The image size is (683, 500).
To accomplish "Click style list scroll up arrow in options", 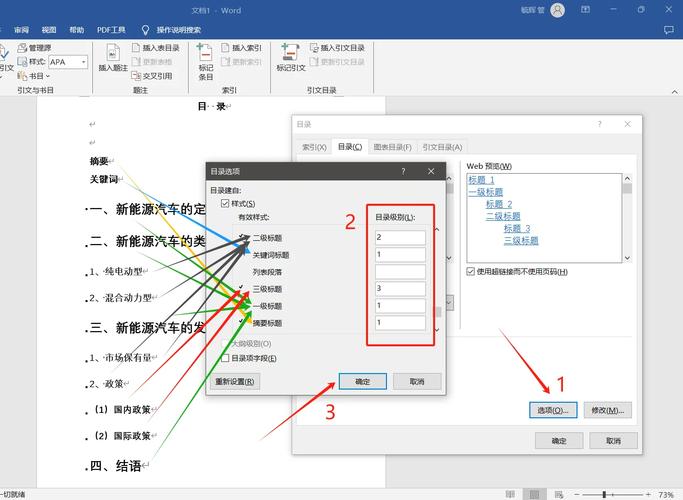I will (x=437, y=230).
